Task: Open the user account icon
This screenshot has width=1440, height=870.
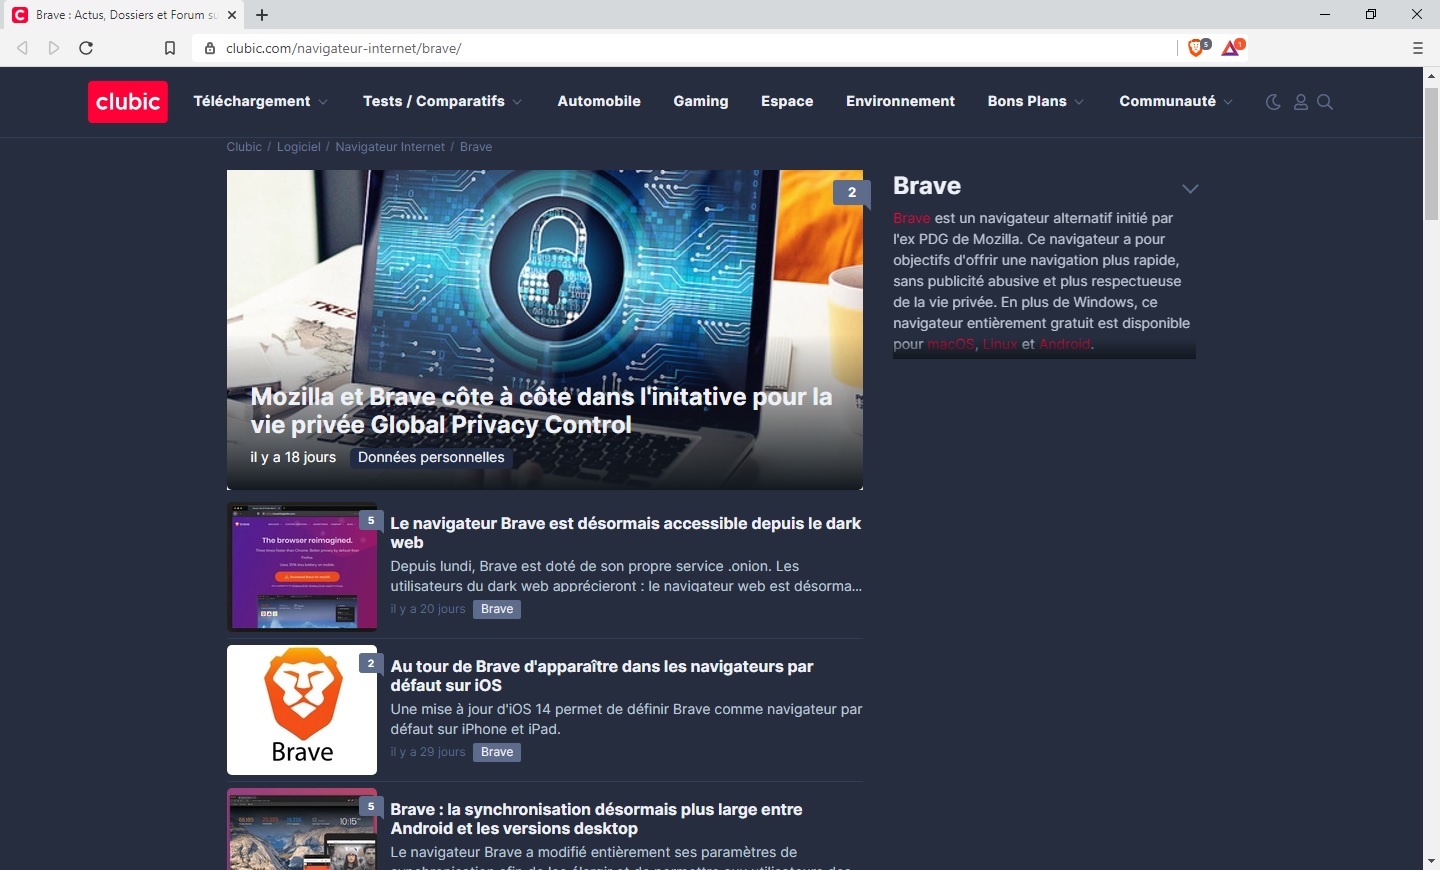Action: coord(1300,102)
